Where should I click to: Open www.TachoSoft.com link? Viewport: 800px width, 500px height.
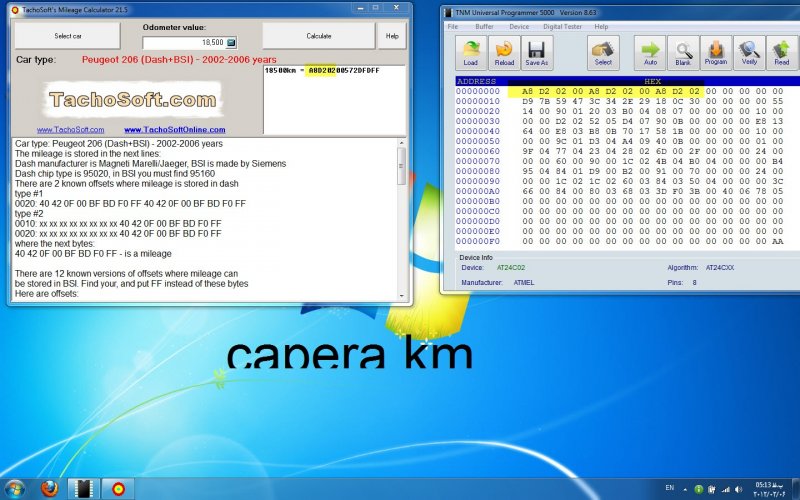(70, 130)
